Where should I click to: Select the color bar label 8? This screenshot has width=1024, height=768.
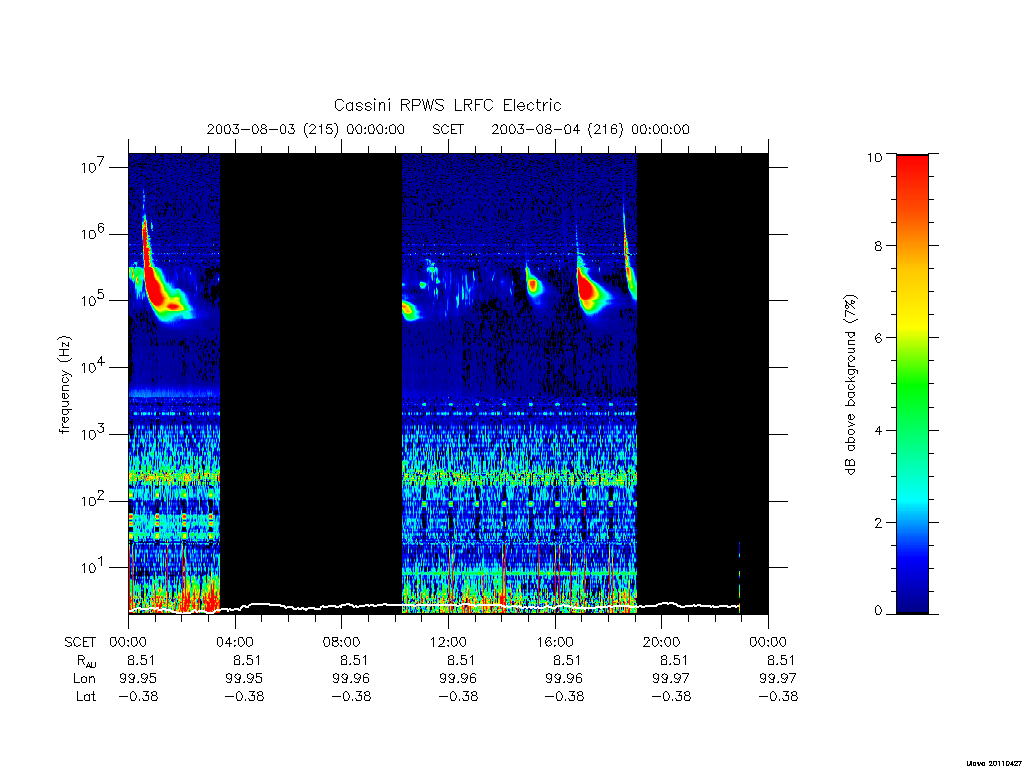pyautogui.click(x=878, y=246)
